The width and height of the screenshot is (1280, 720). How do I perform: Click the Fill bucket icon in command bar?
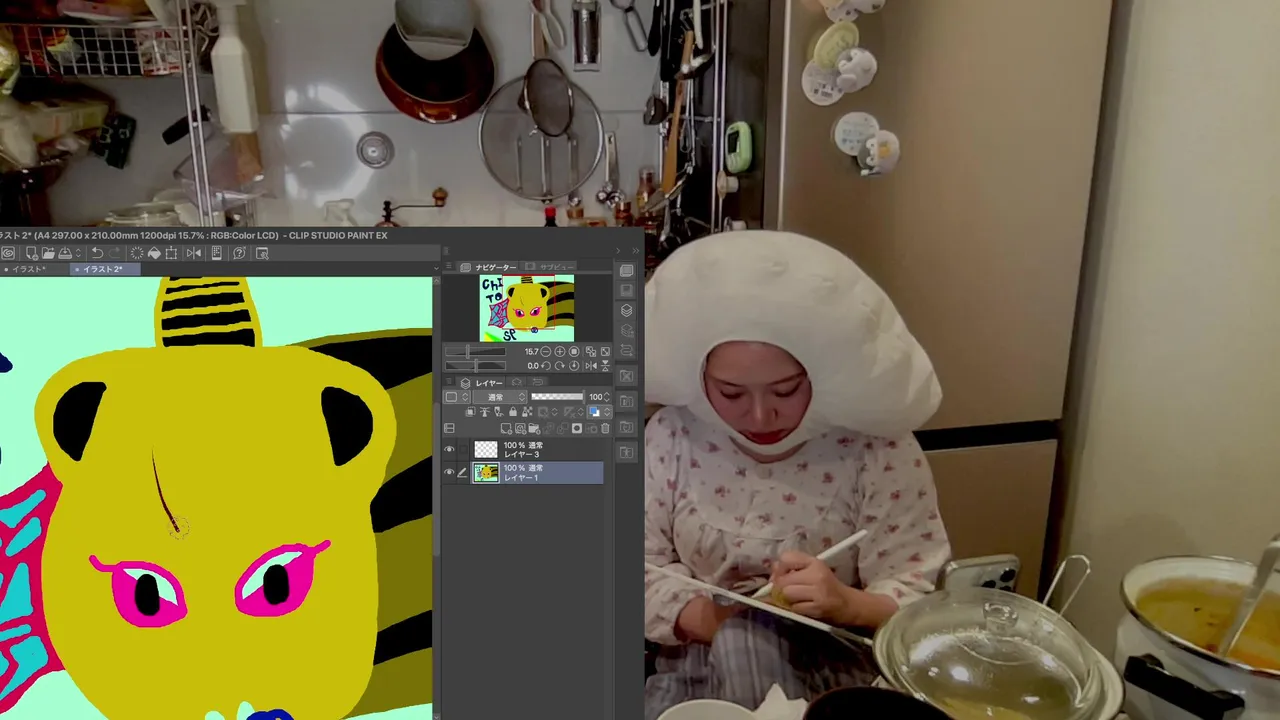point(154,253)
